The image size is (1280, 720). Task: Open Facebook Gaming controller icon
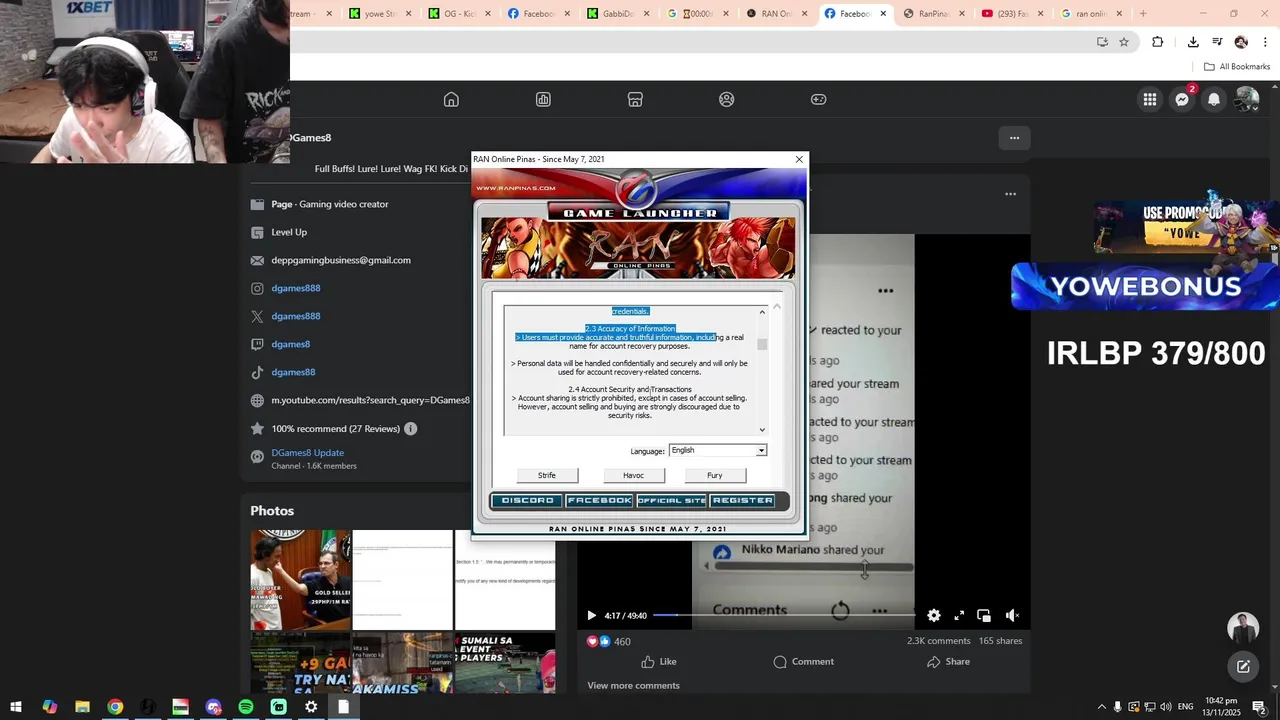tap(818, 99)
